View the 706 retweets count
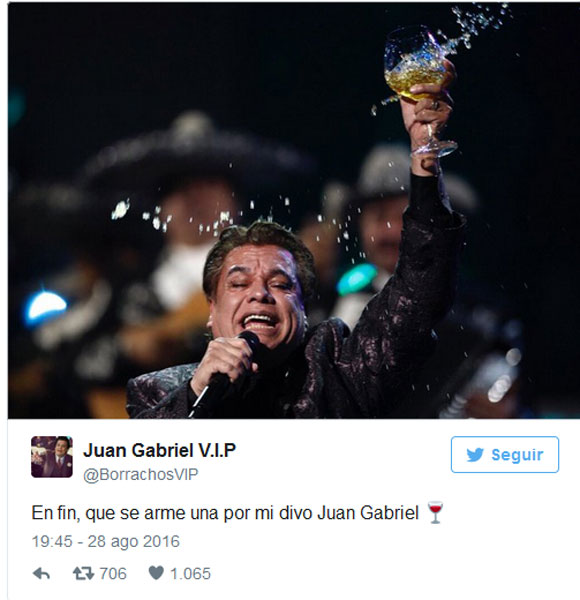This screenshot has height=600, width=580. click(x=113, y=574)
